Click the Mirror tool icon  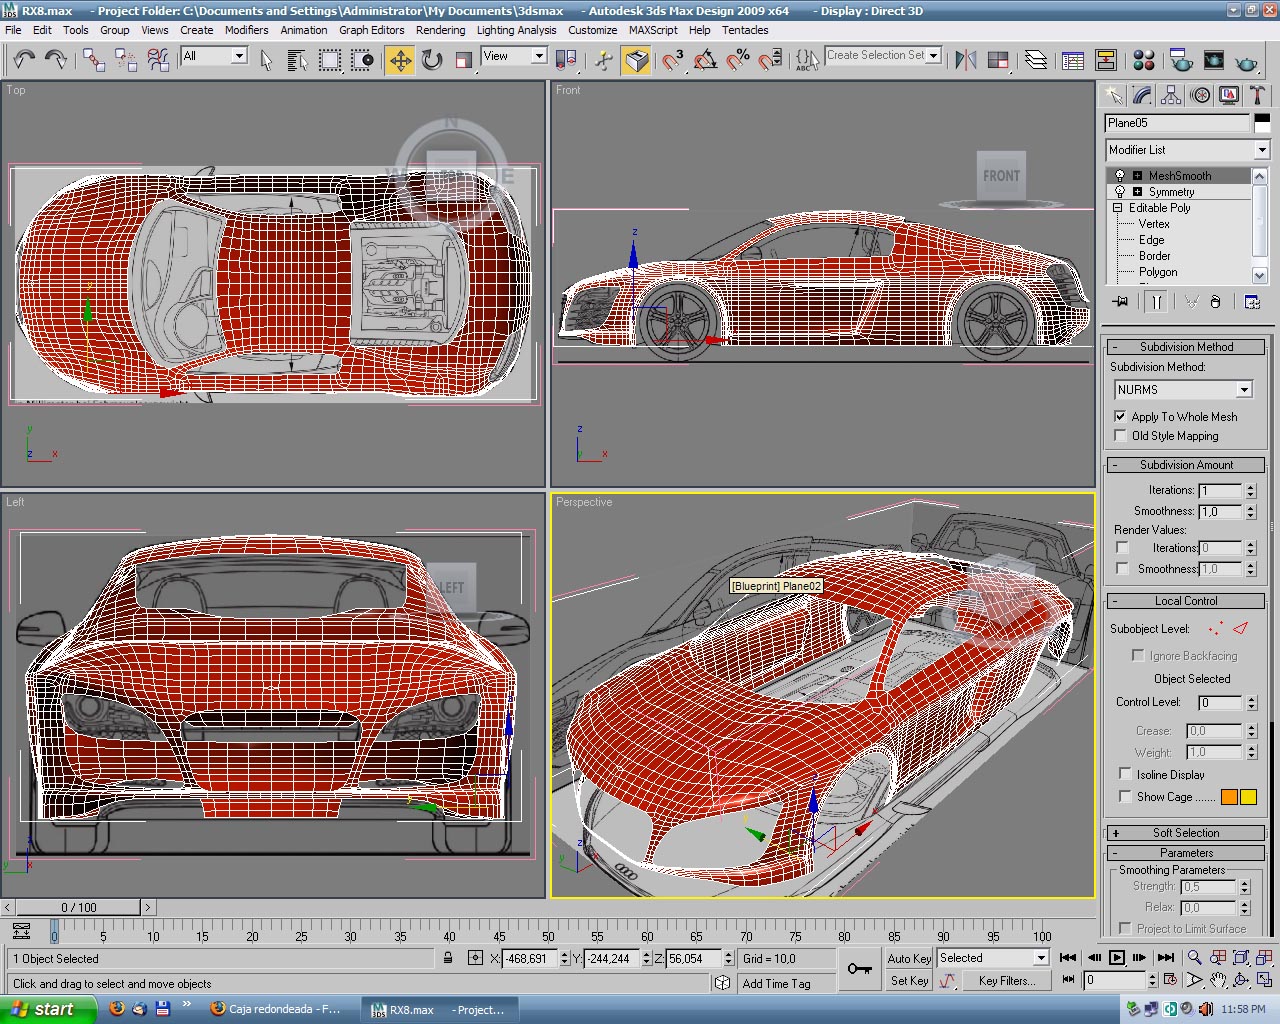pos(965,61)
